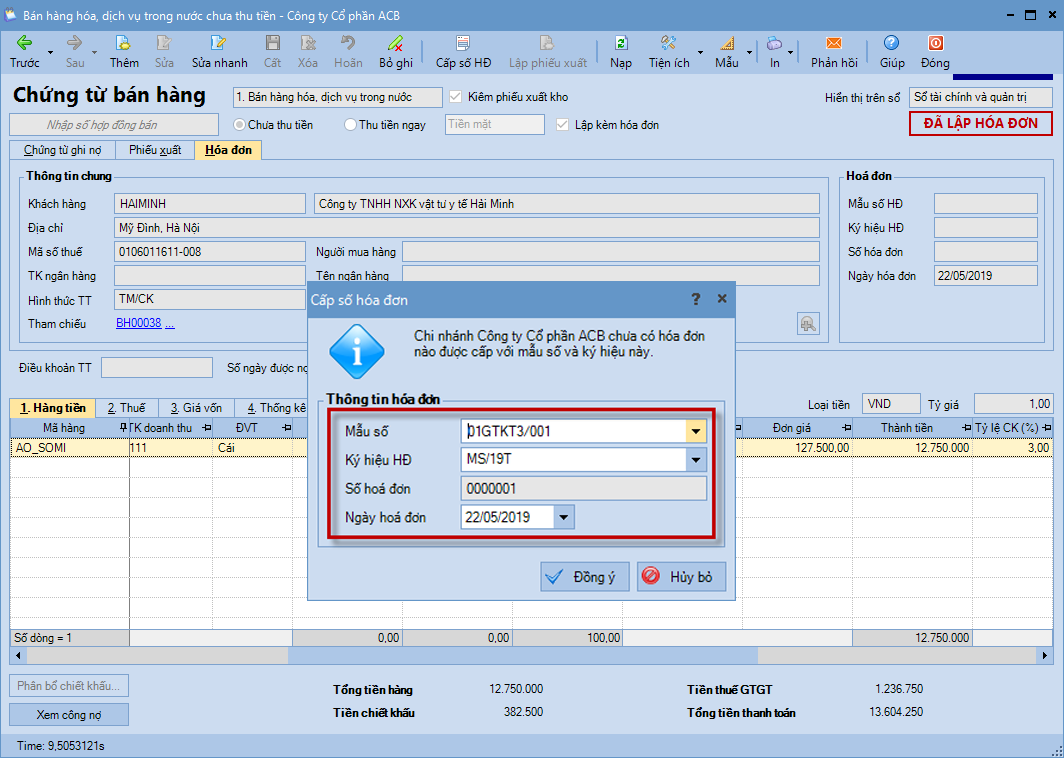This screenshot has height=758, width=1064.
Task: Expand the Mẫu số dropdown arrow
Action: (696, 432)
